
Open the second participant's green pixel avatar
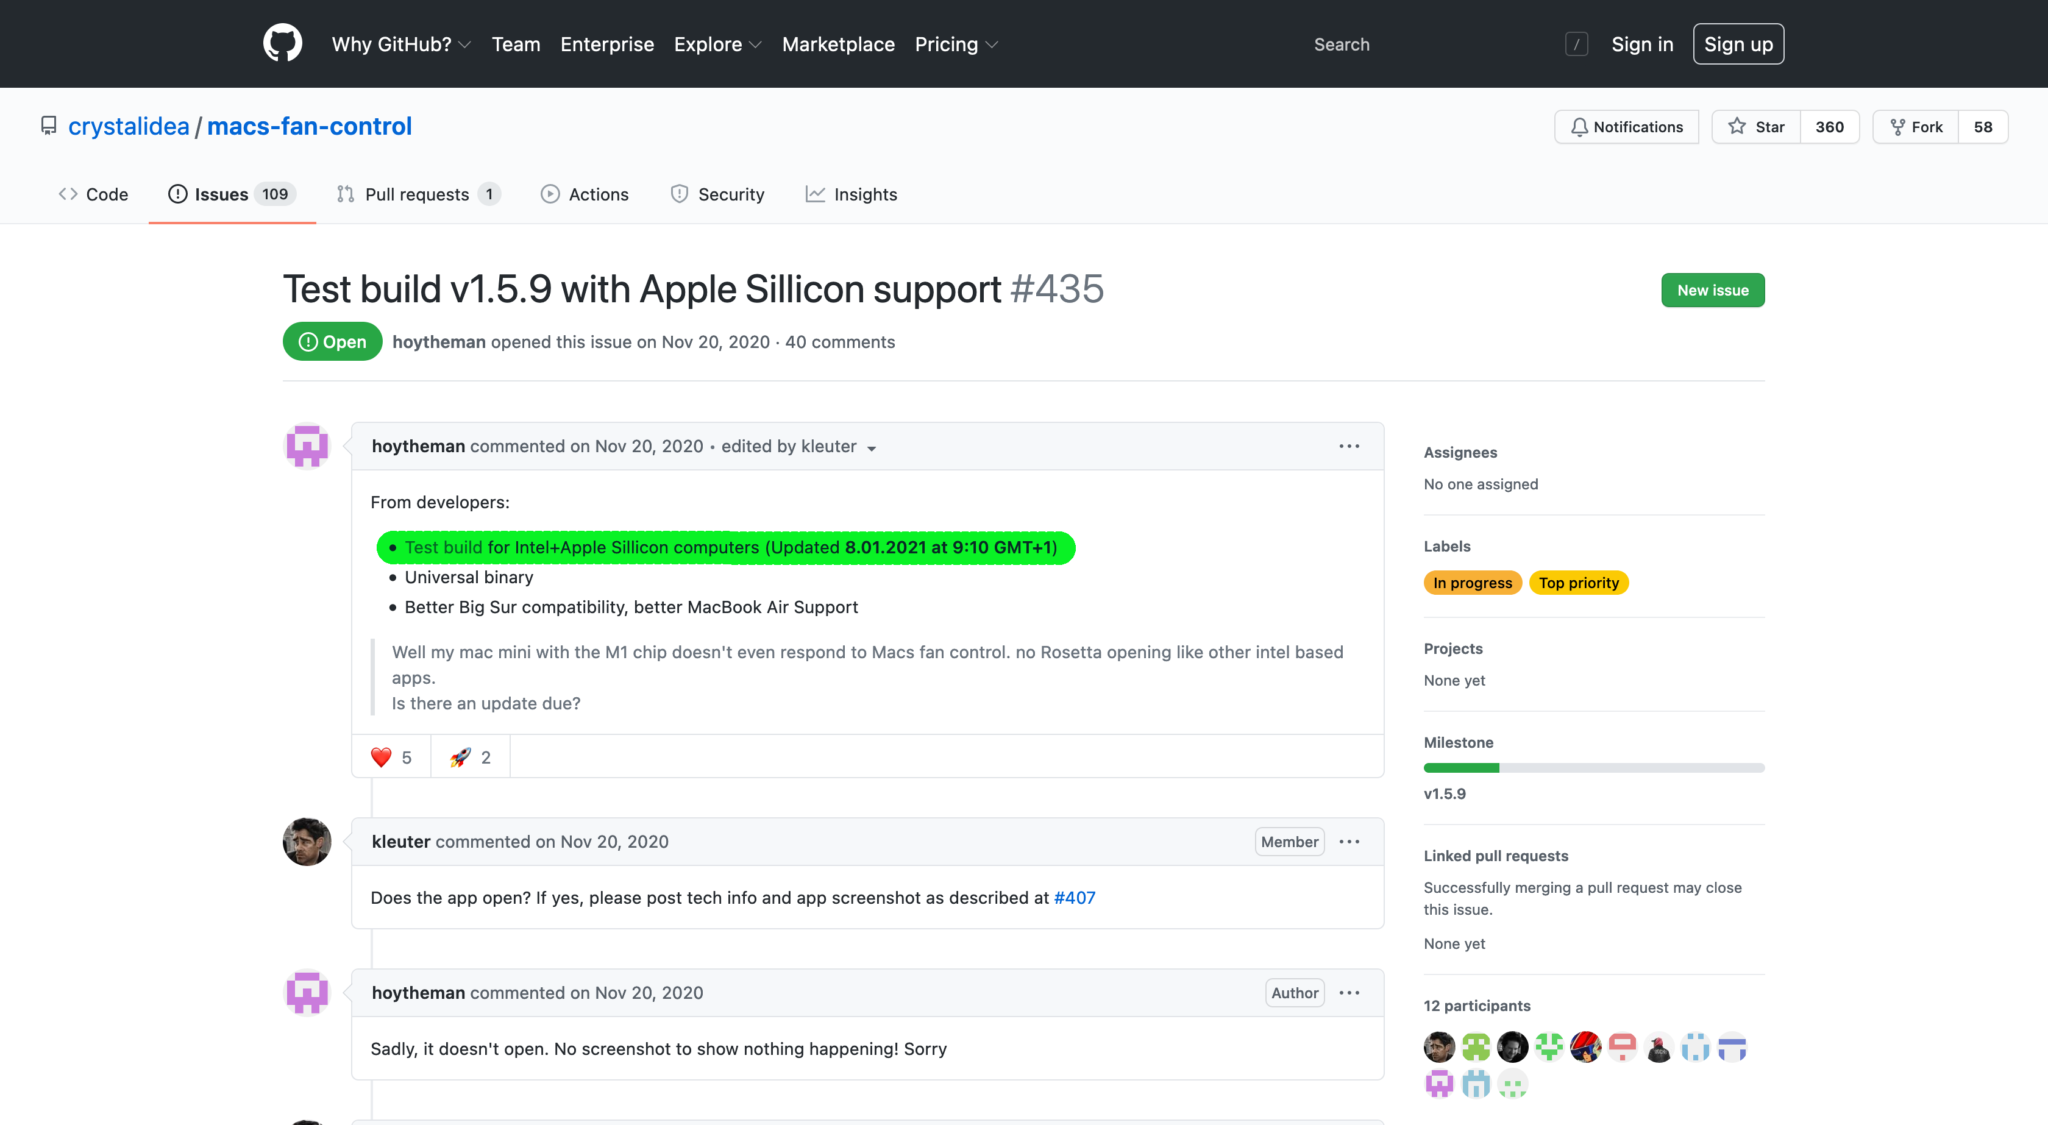coord(1476,1047)
